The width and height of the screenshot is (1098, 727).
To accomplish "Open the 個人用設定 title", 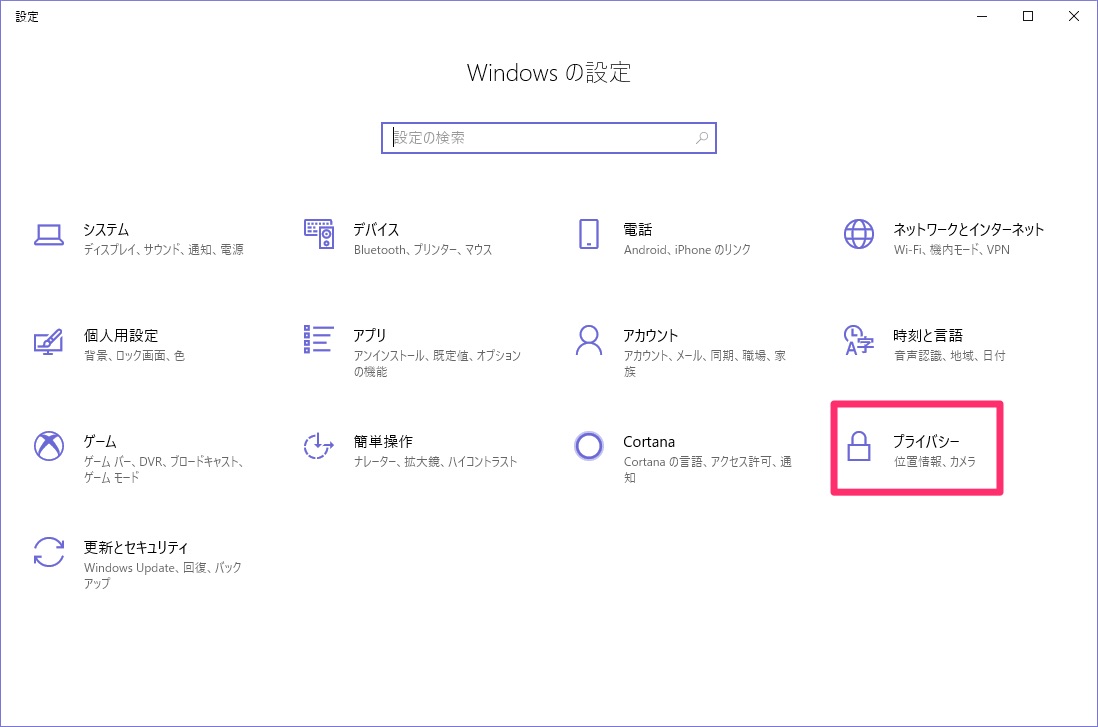I will (120, 335).
